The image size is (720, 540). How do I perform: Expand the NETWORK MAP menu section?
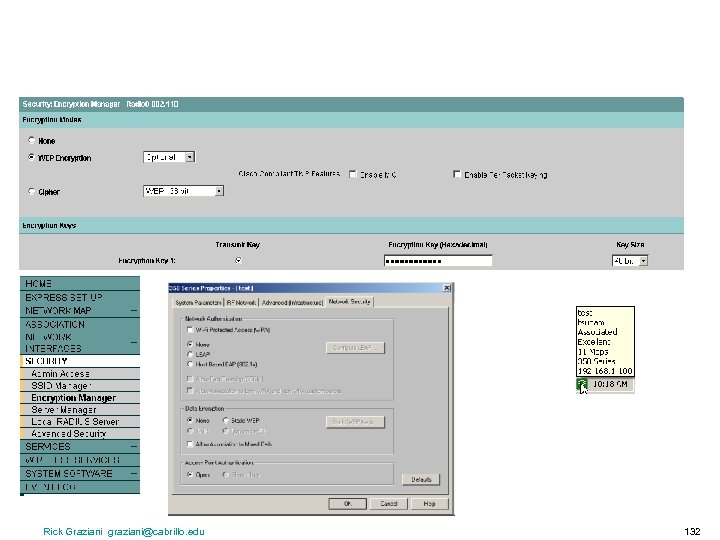point(134,311)
